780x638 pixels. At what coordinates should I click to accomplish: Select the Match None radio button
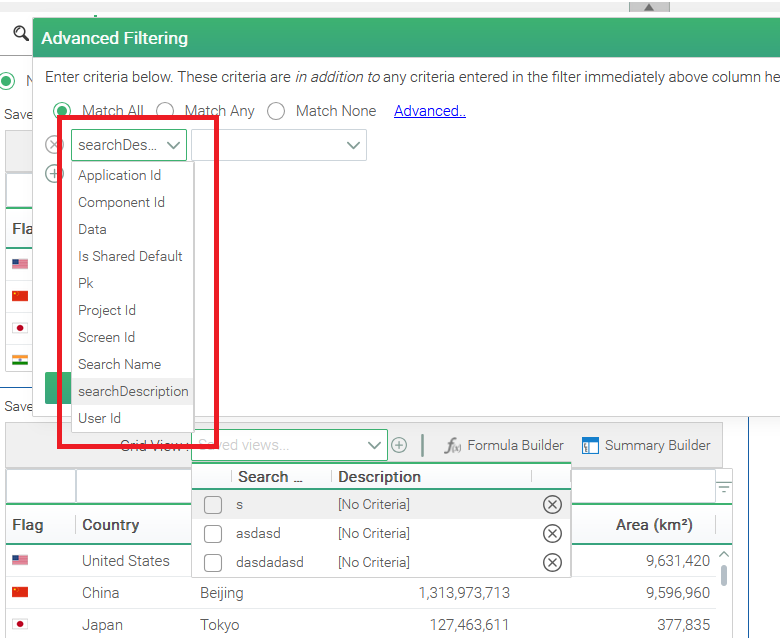pyautogui.click(x=276, y=111)
